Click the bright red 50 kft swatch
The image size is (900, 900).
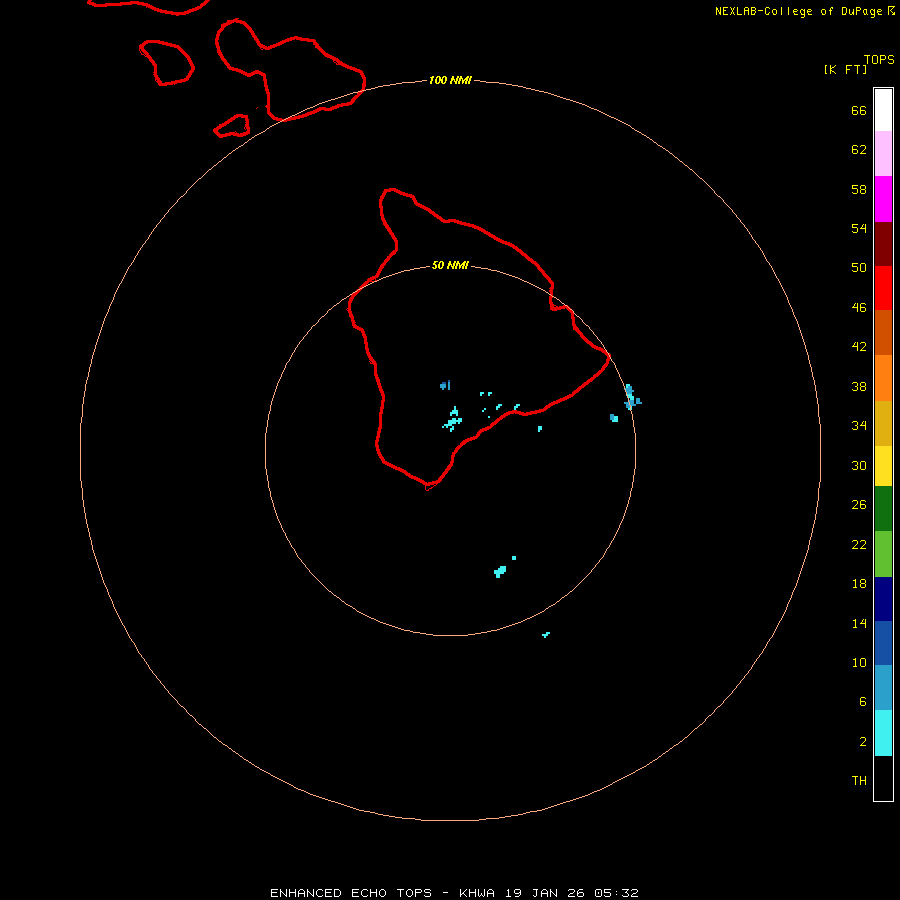883,288
